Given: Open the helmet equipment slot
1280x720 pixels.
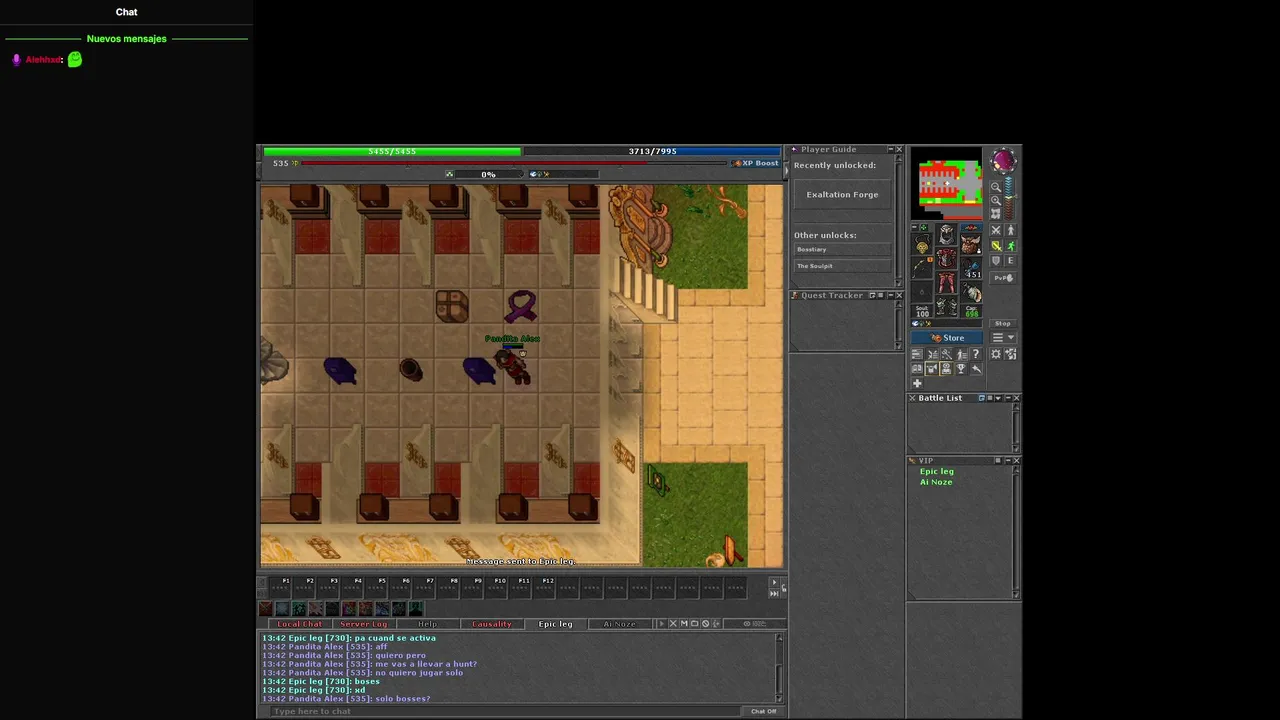Looking at the screenshot, I should coord(946,233).
